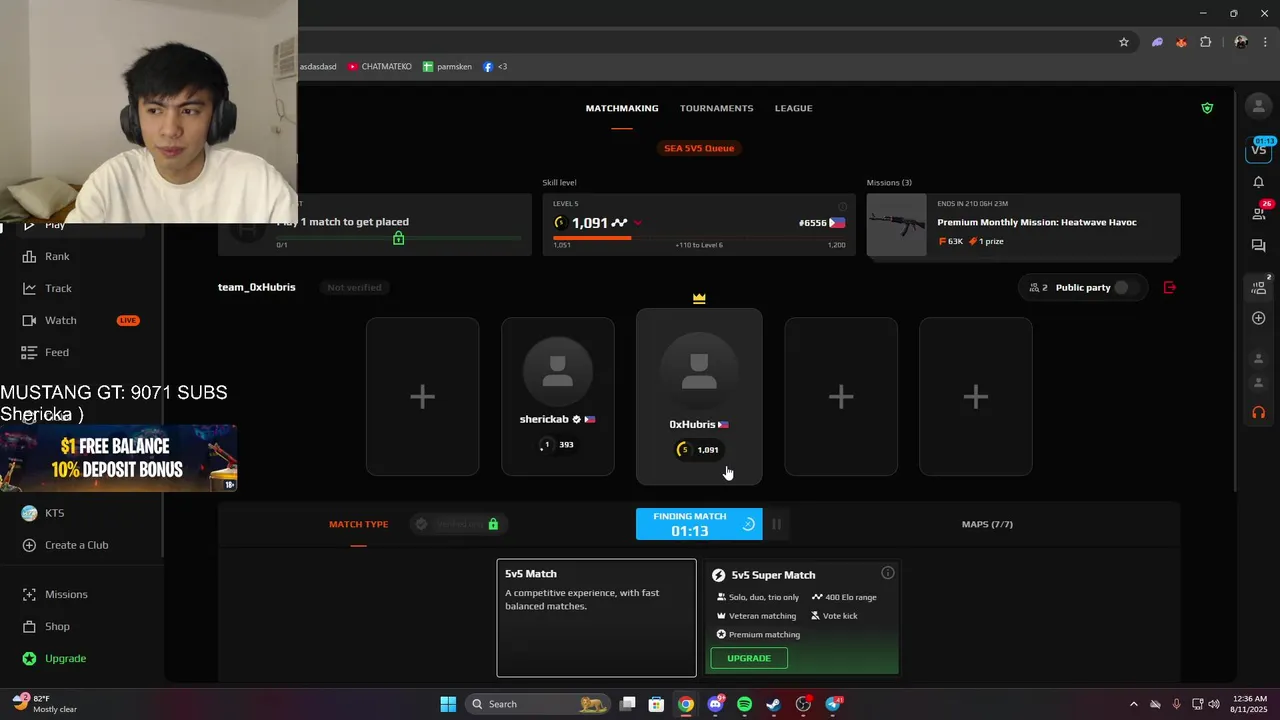The image size is (1280, 720).
Task: Click the empty leftmost party slot plus
Action: tap(422, 397)
